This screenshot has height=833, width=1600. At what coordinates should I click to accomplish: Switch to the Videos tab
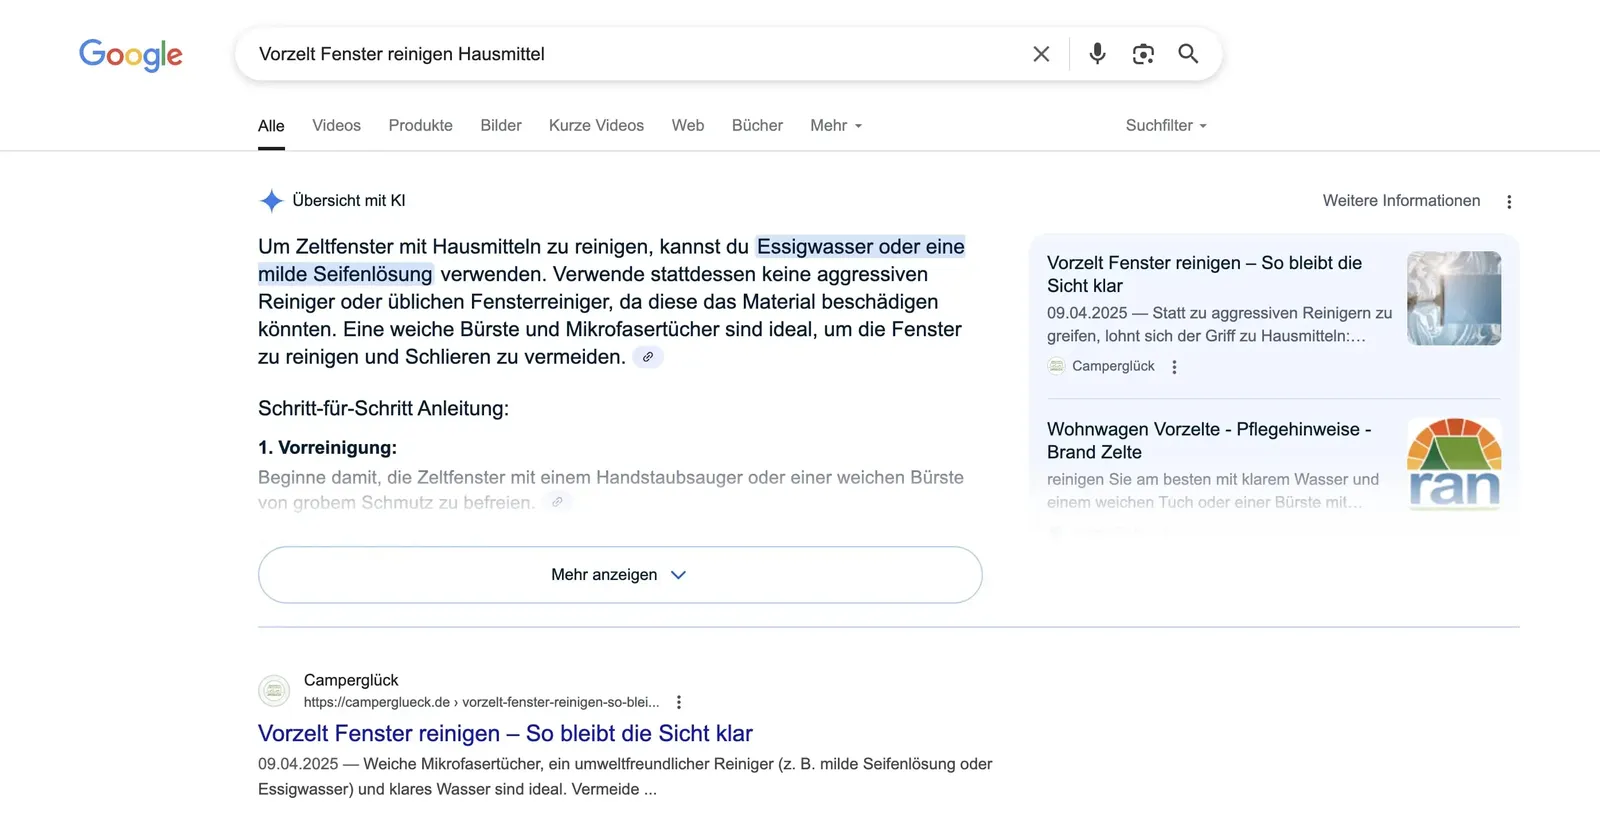336,126
